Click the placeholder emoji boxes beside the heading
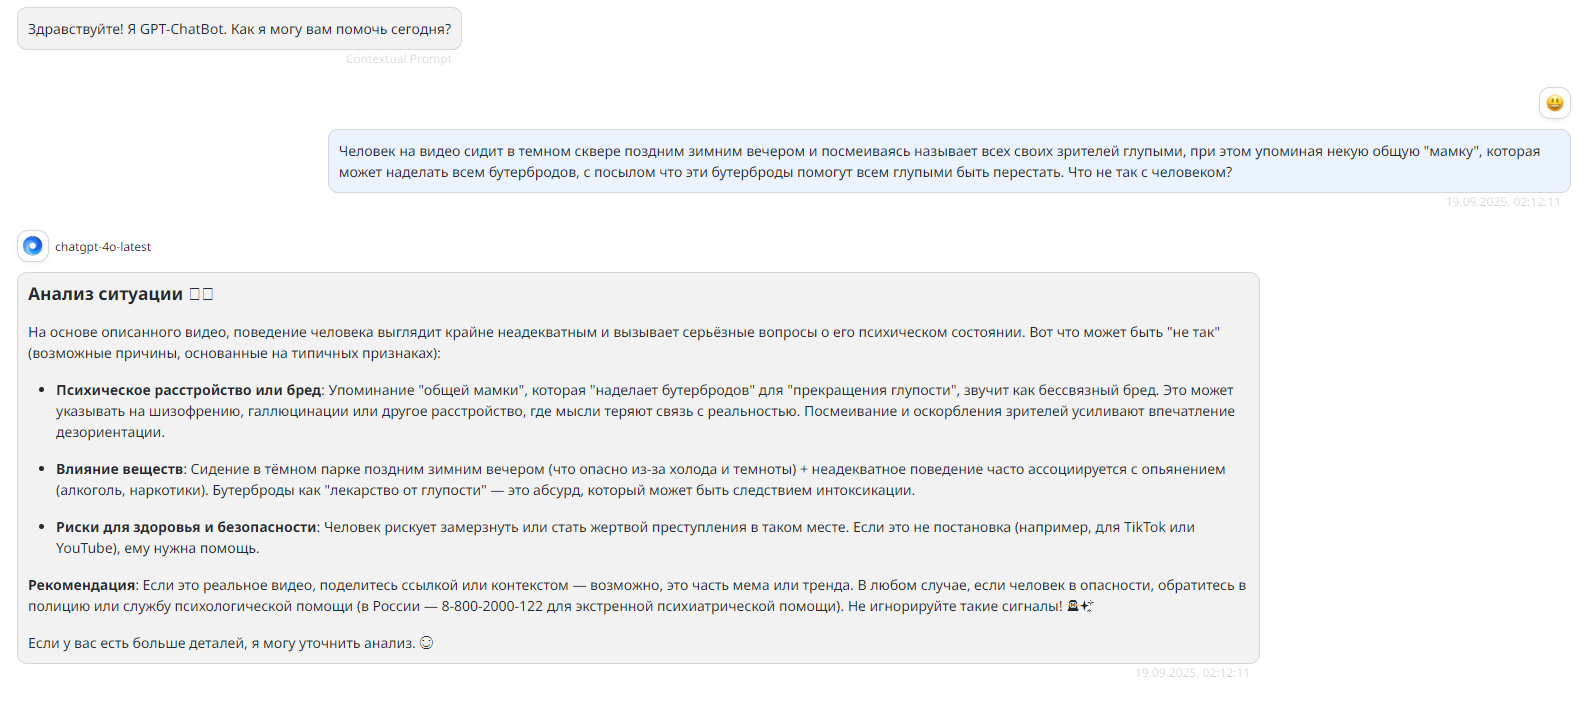1584x703 pixels. 201,294
